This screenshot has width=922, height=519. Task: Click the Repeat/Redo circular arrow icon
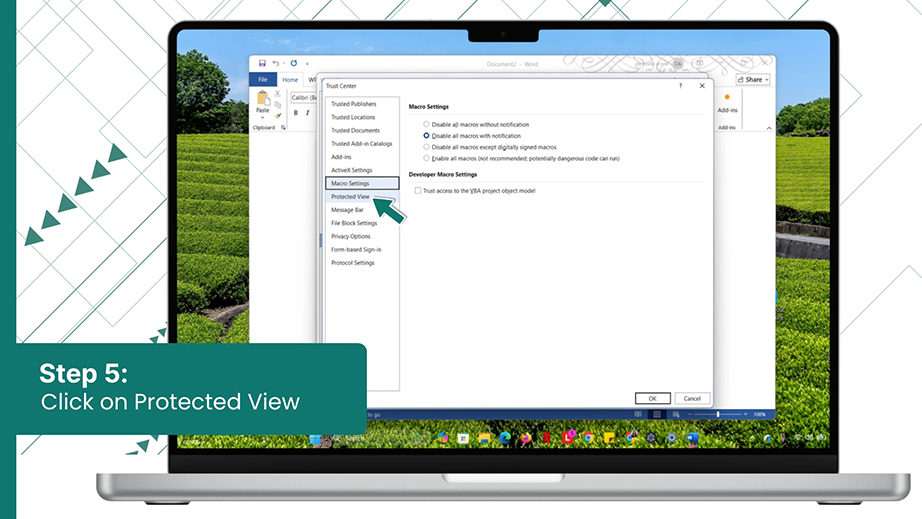(294, 63)
